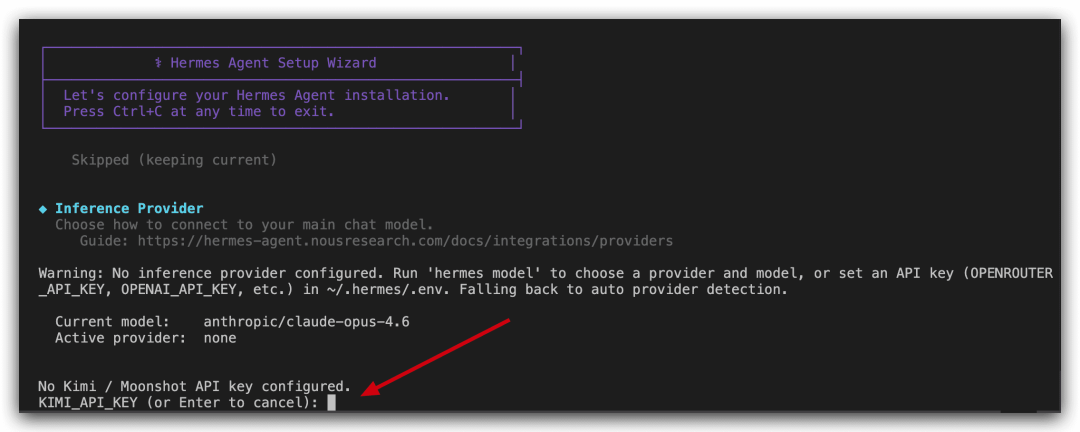
Task: Click the KIMI_API_KEY input cursor
Action: pyautogui.click(x=331, y=402)
